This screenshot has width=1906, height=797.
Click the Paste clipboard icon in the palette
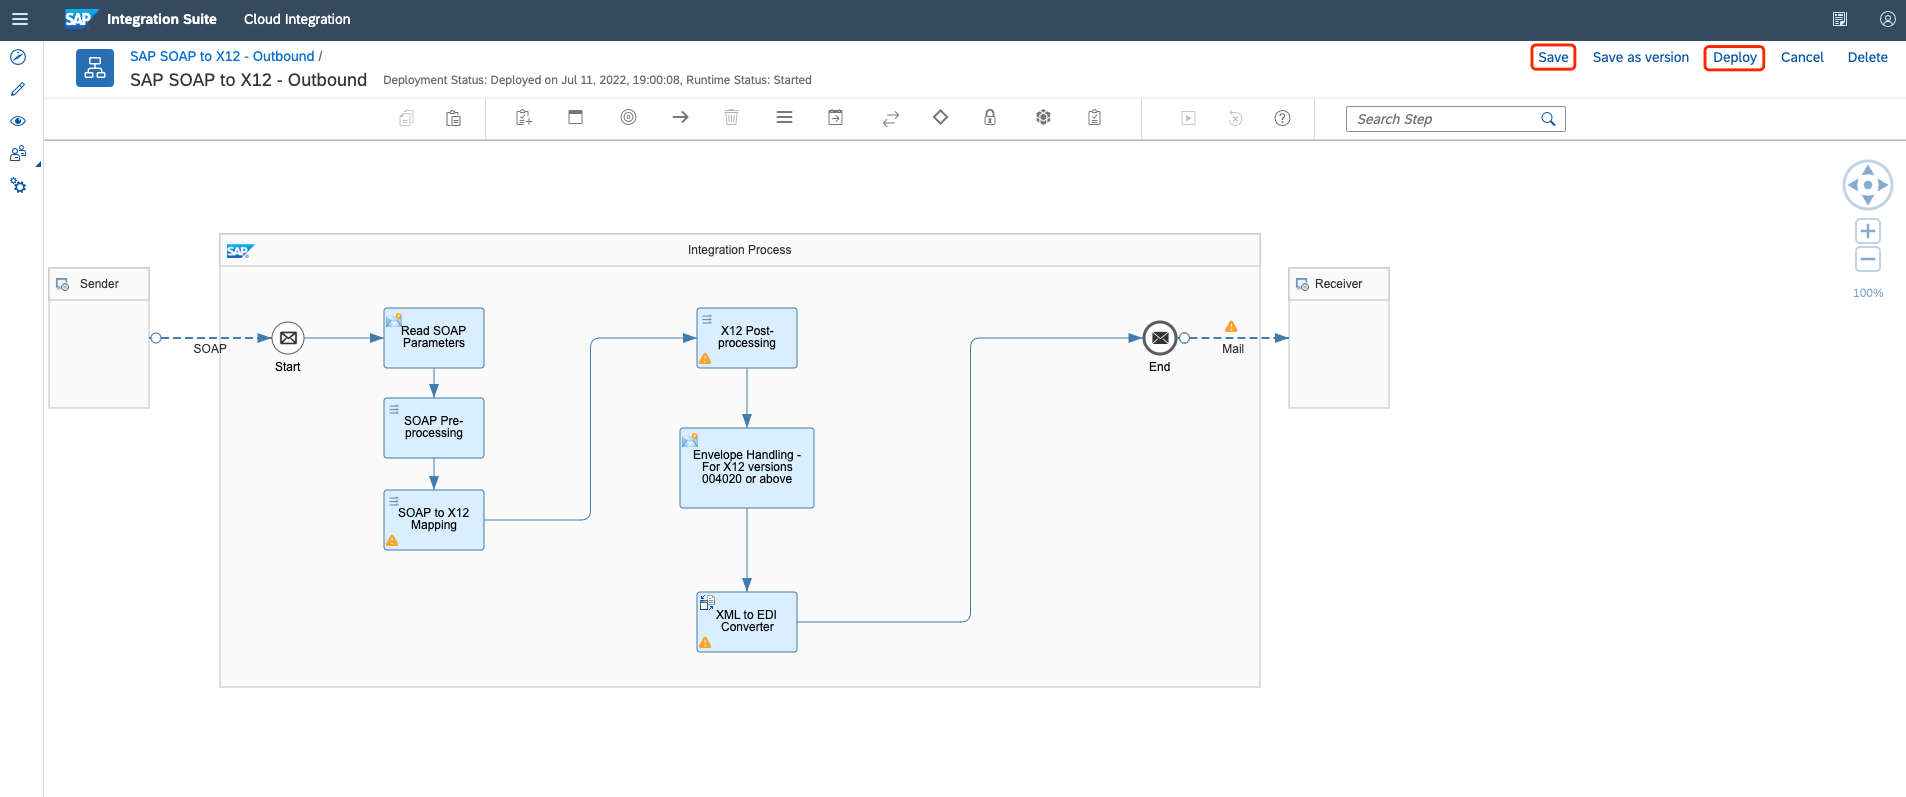coord(453,118)
